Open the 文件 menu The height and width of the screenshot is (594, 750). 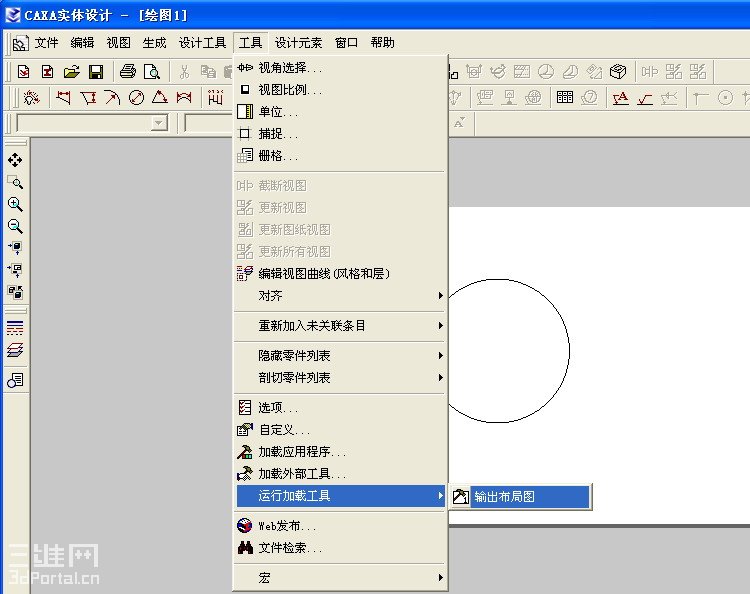(46, 43)
